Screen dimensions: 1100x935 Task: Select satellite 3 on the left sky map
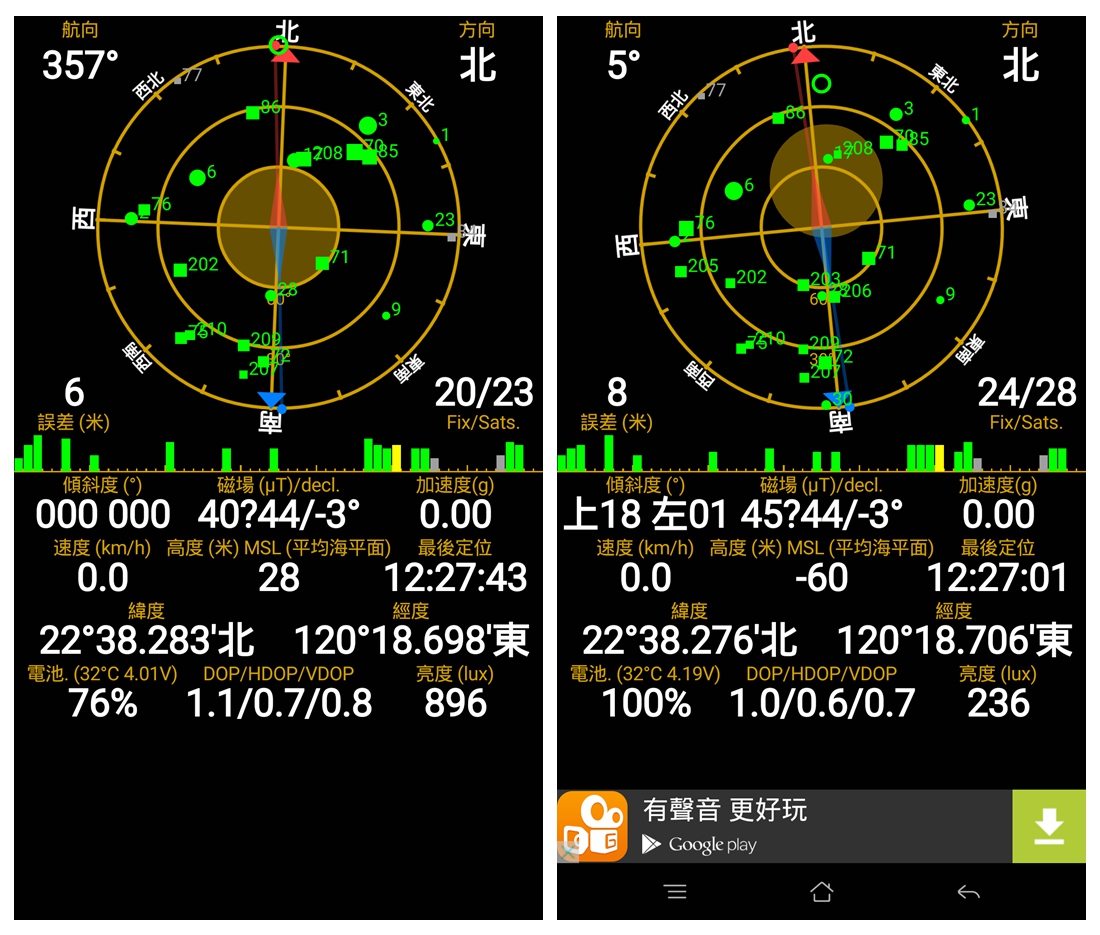tap(368, 126)
